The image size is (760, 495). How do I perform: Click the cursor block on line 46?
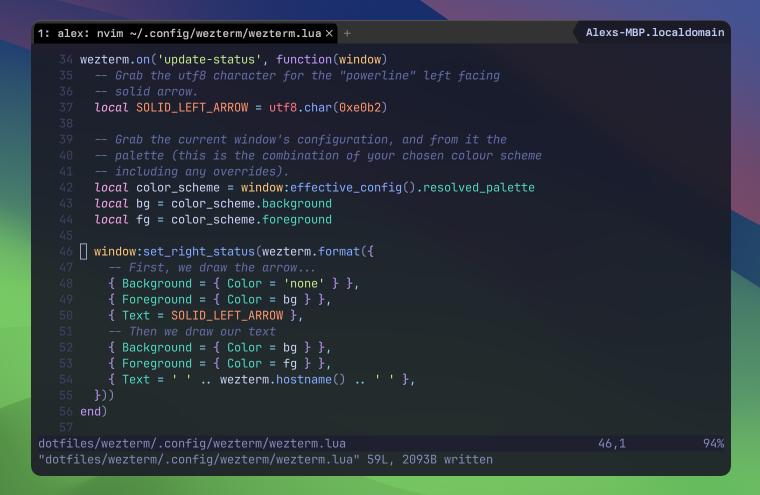point(83,252)
